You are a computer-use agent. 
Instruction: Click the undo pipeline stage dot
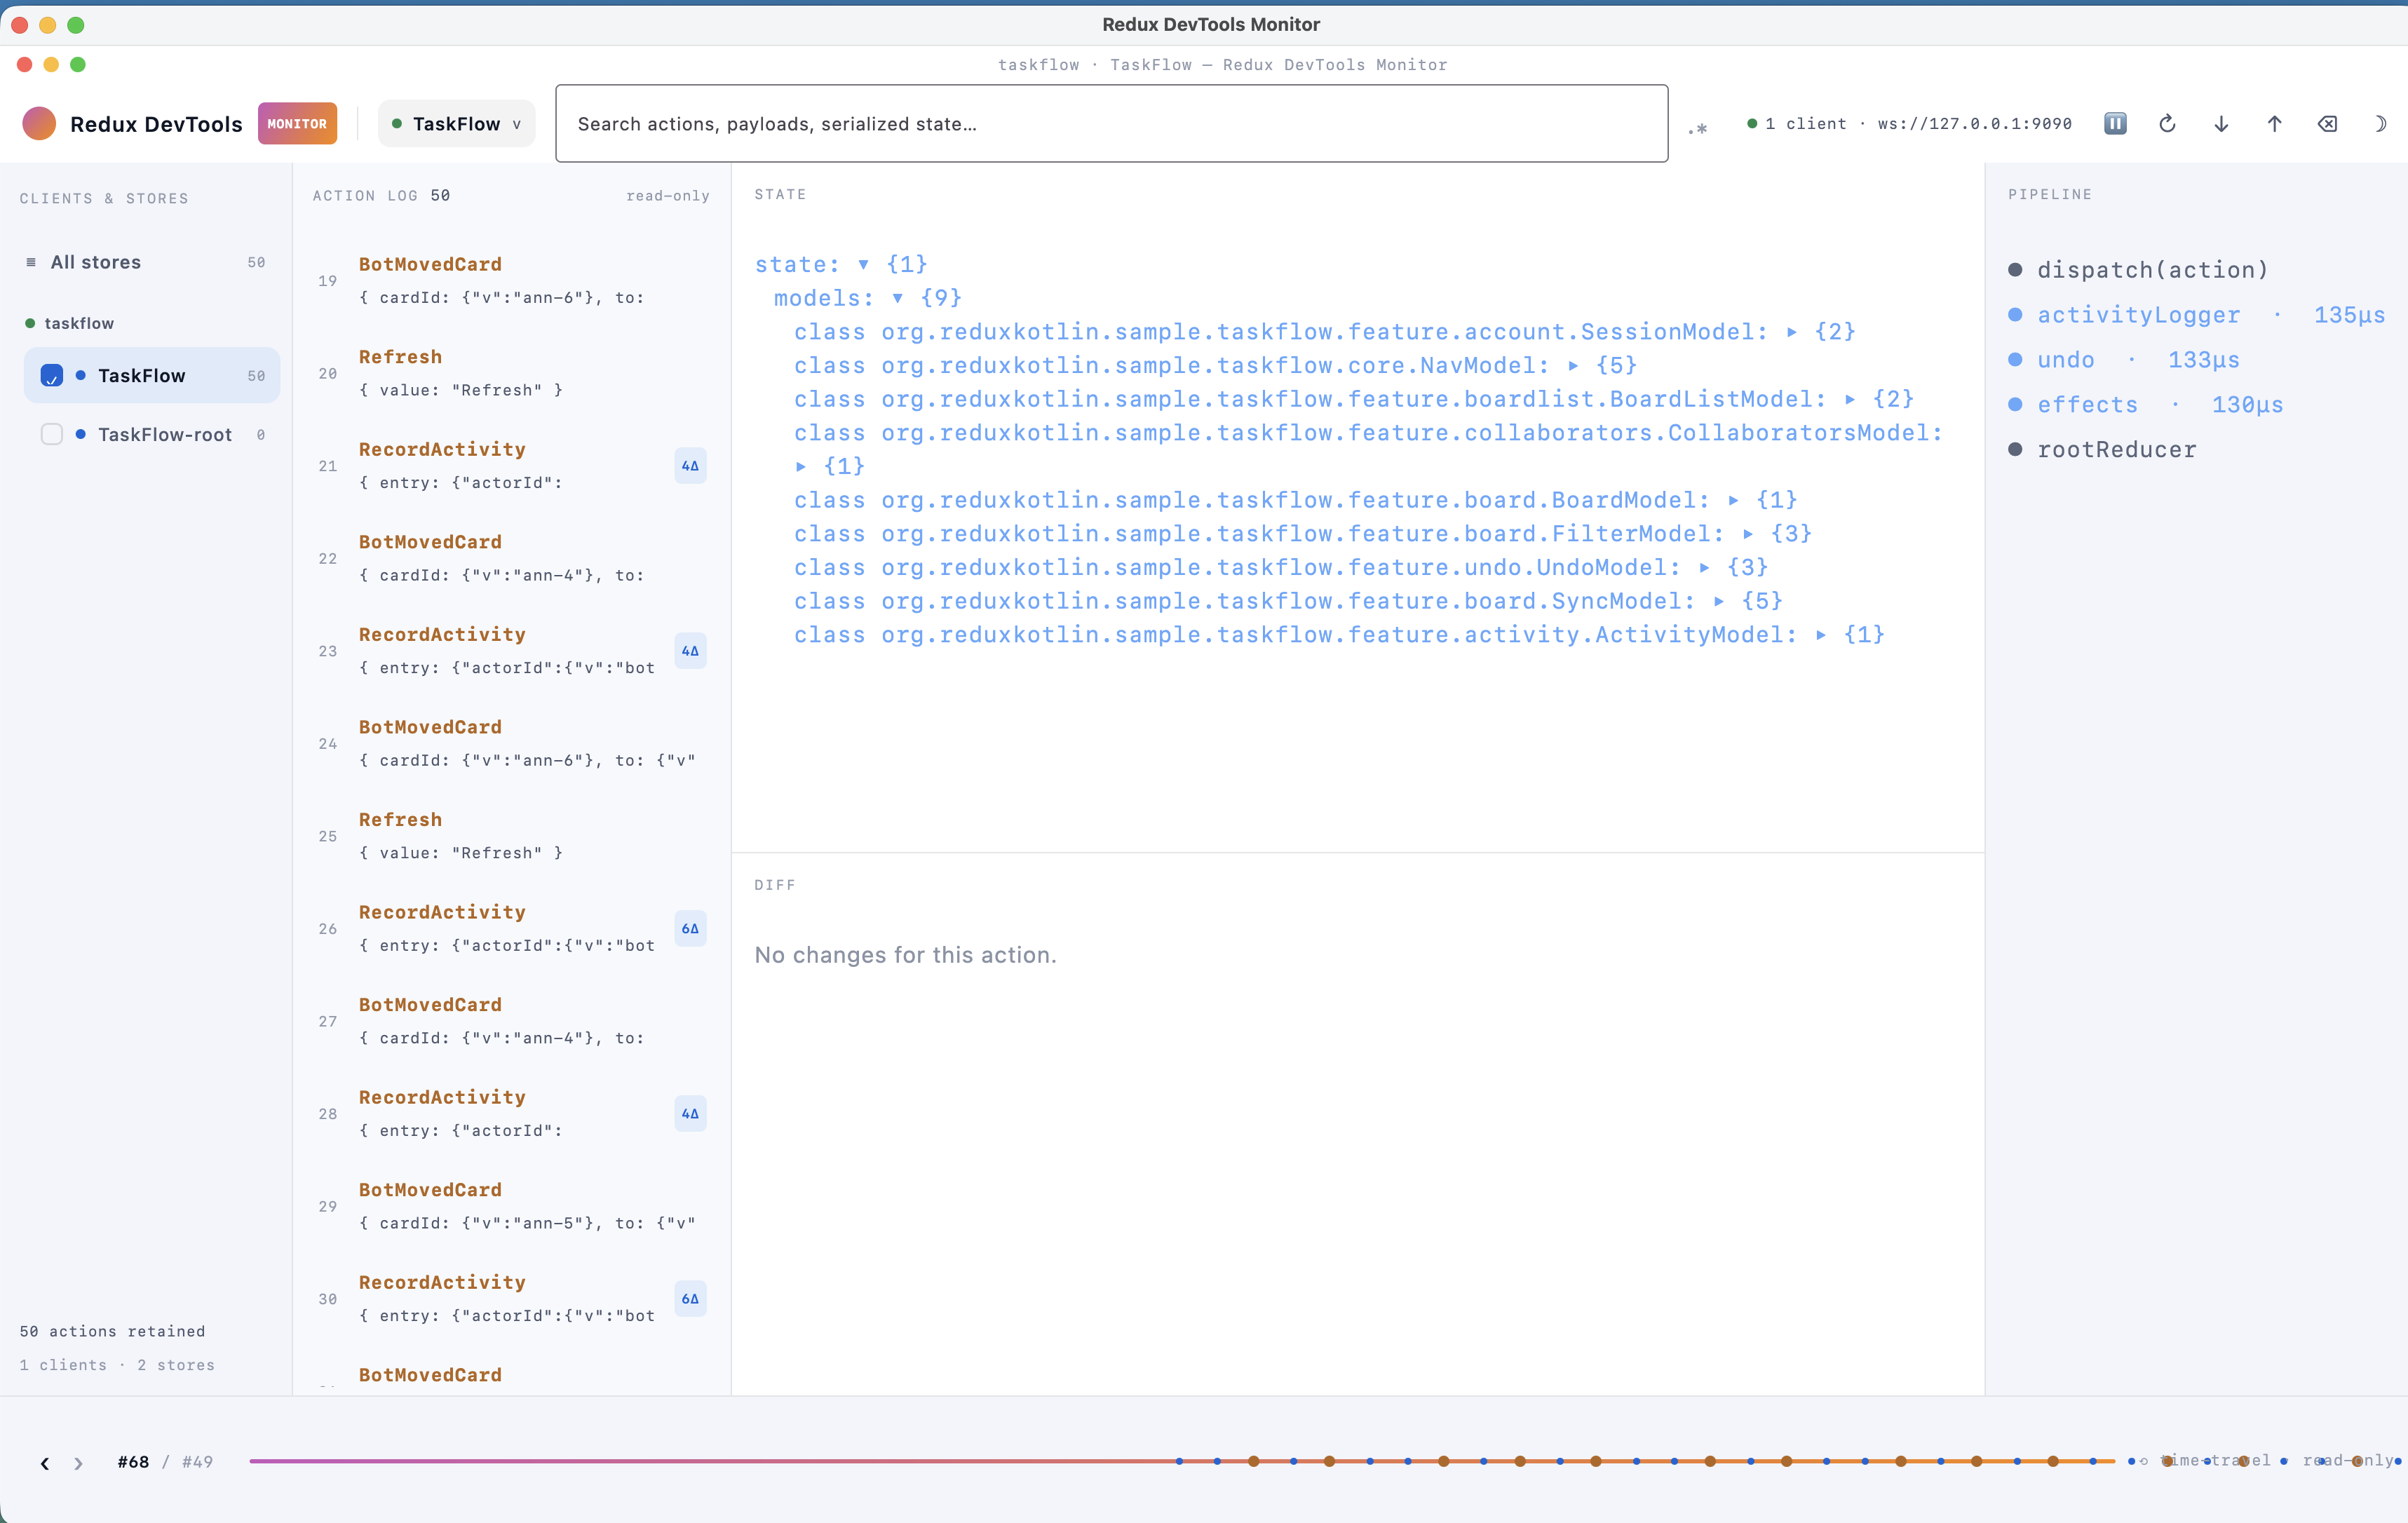[x=2015, y=360]
